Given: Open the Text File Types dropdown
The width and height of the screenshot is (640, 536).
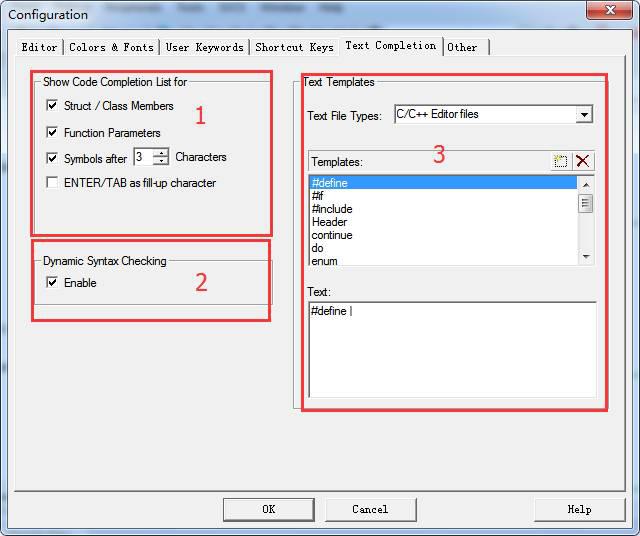Looking at the screenshot, I should click(584, 115).
